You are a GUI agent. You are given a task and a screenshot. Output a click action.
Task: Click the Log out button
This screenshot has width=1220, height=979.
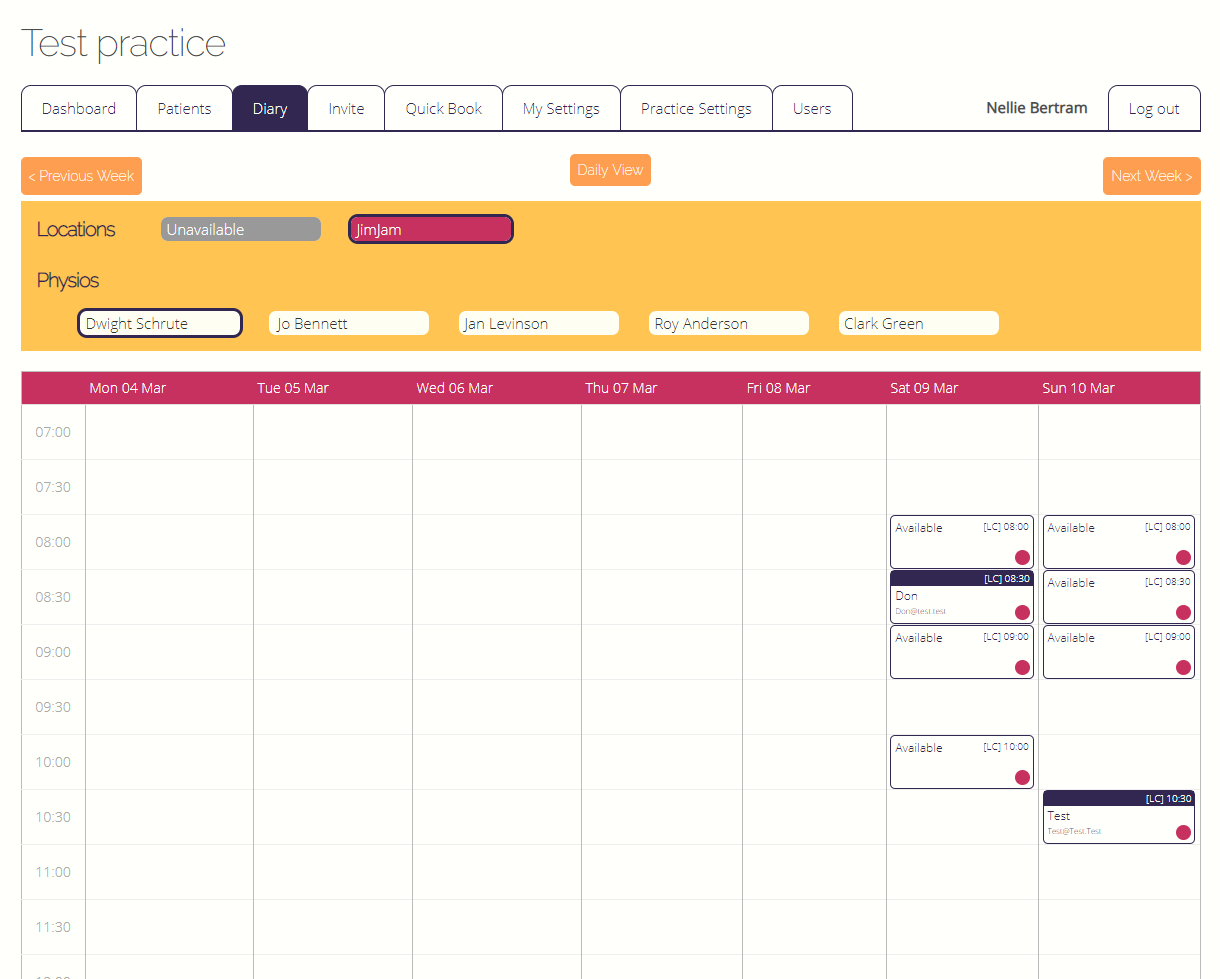[x=1154, y=108]
